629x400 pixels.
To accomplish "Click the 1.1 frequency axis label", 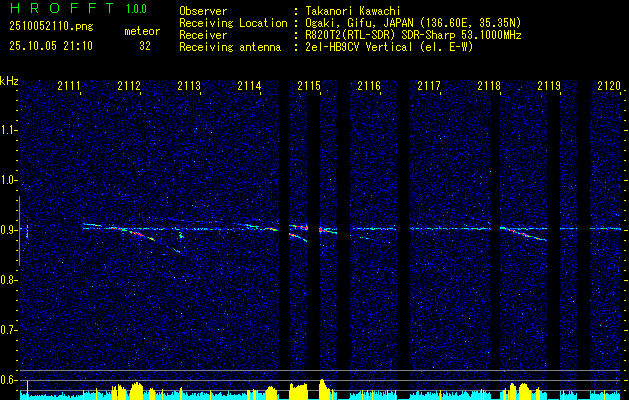I will click(x=8, y=130).
